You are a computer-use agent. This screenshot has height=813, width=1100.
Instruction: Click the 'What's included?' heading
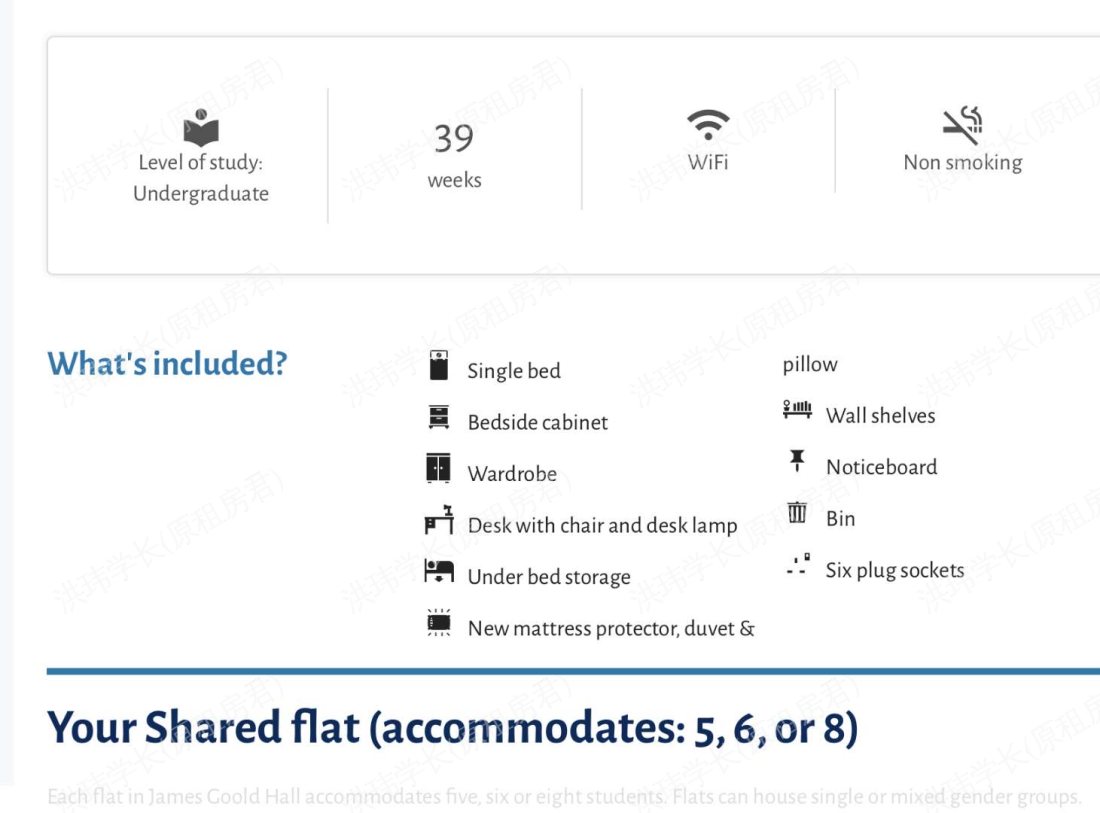pos(167,363)
